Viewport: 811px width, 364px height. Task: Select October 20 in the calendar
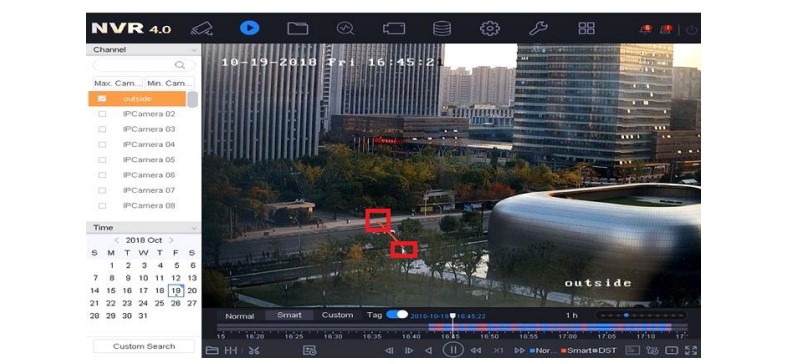coord(192,291)
